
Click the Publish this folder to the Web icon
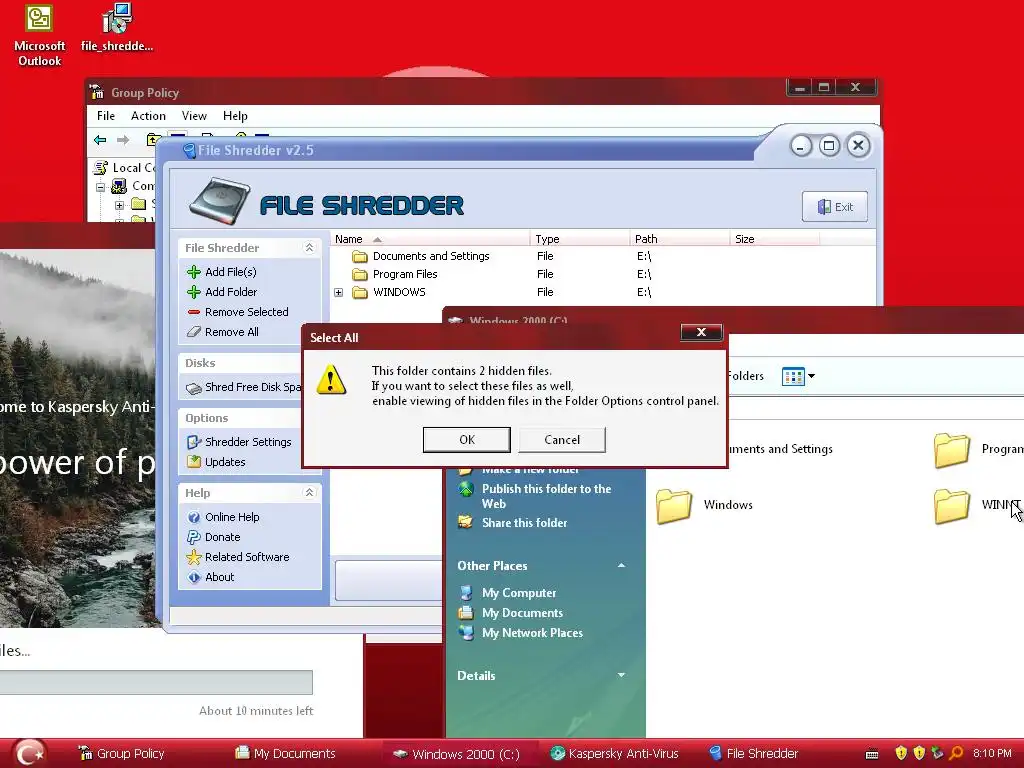(466, 489)
